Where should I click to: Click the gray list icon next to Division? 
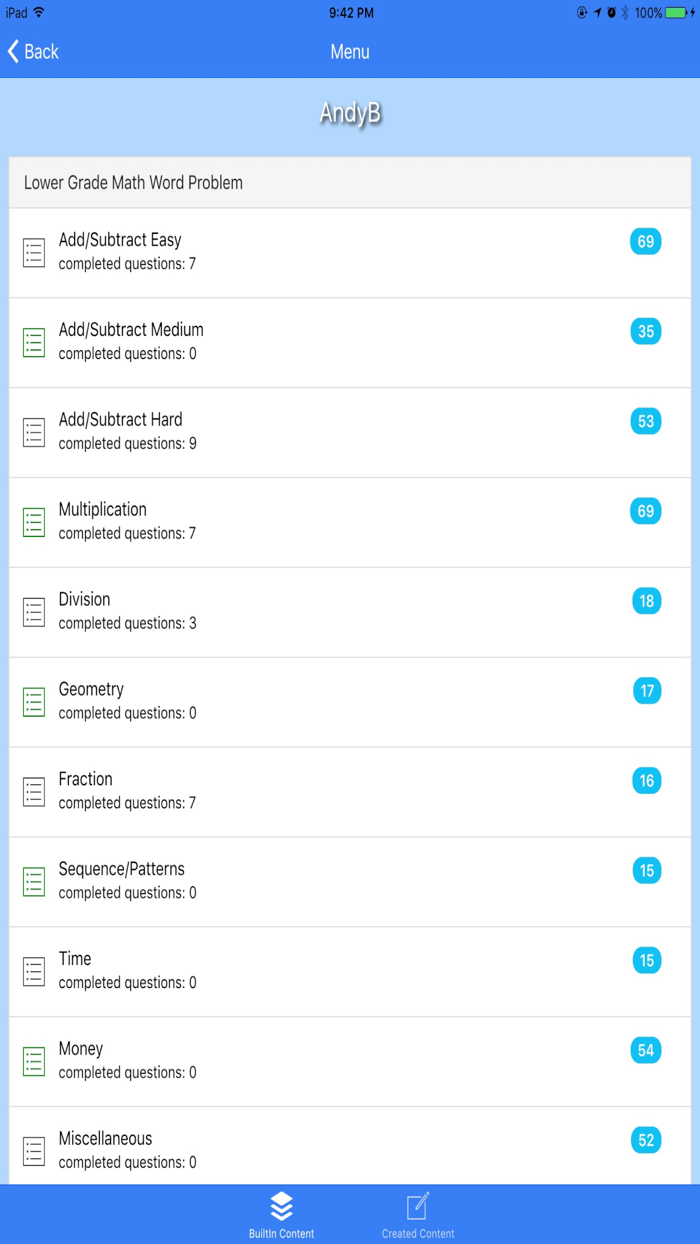point(33,612)
